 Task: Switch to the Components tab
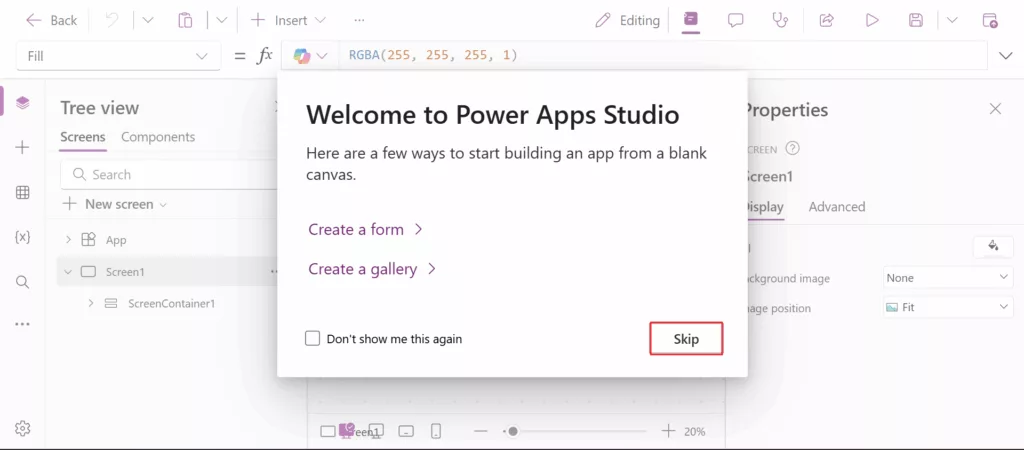click(x=158, y=137)
